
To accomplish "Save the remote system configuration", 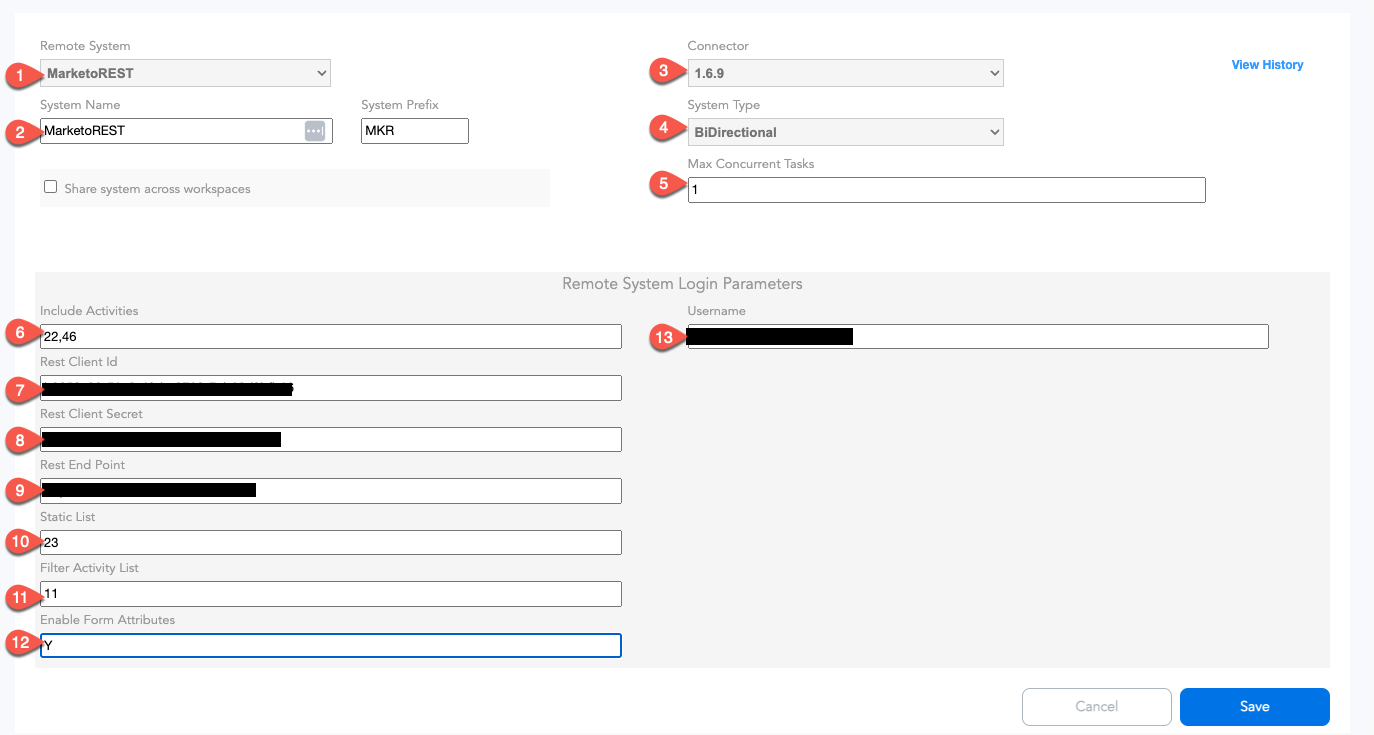I will pyautogui.click(x=1254, y=706).
